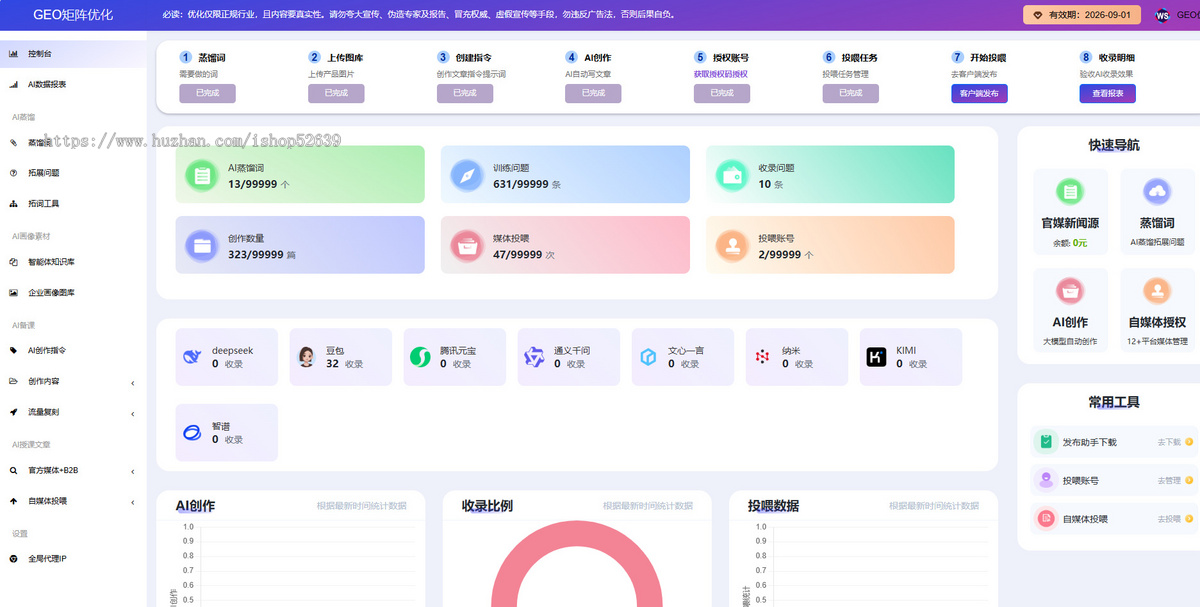Click 去投喂 beside 自媒体投喂 tool

[x=1169, y=519]
